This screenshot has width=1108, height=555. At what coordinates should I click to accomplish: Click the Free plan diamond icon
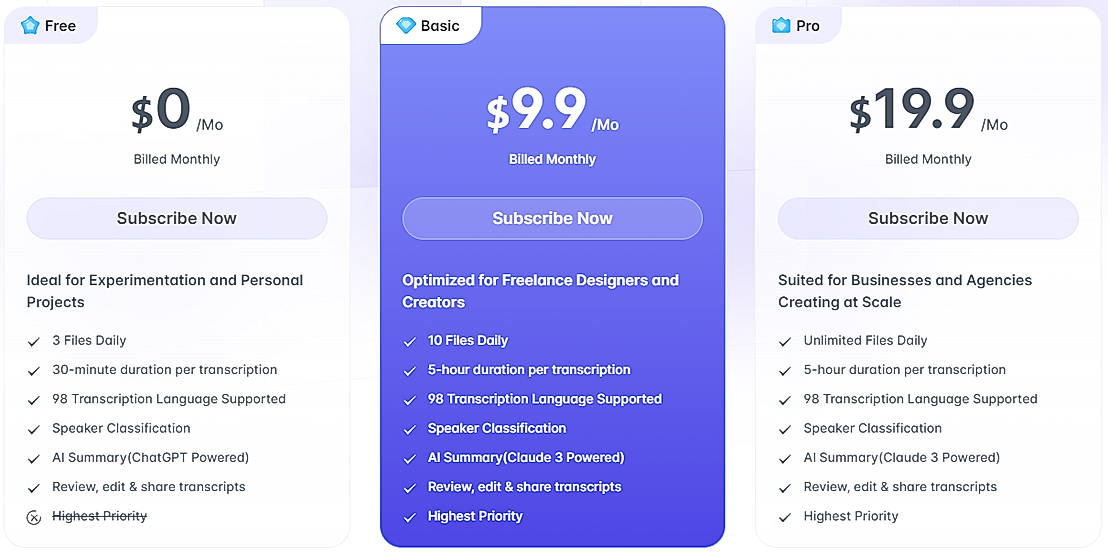click(30, 26)
